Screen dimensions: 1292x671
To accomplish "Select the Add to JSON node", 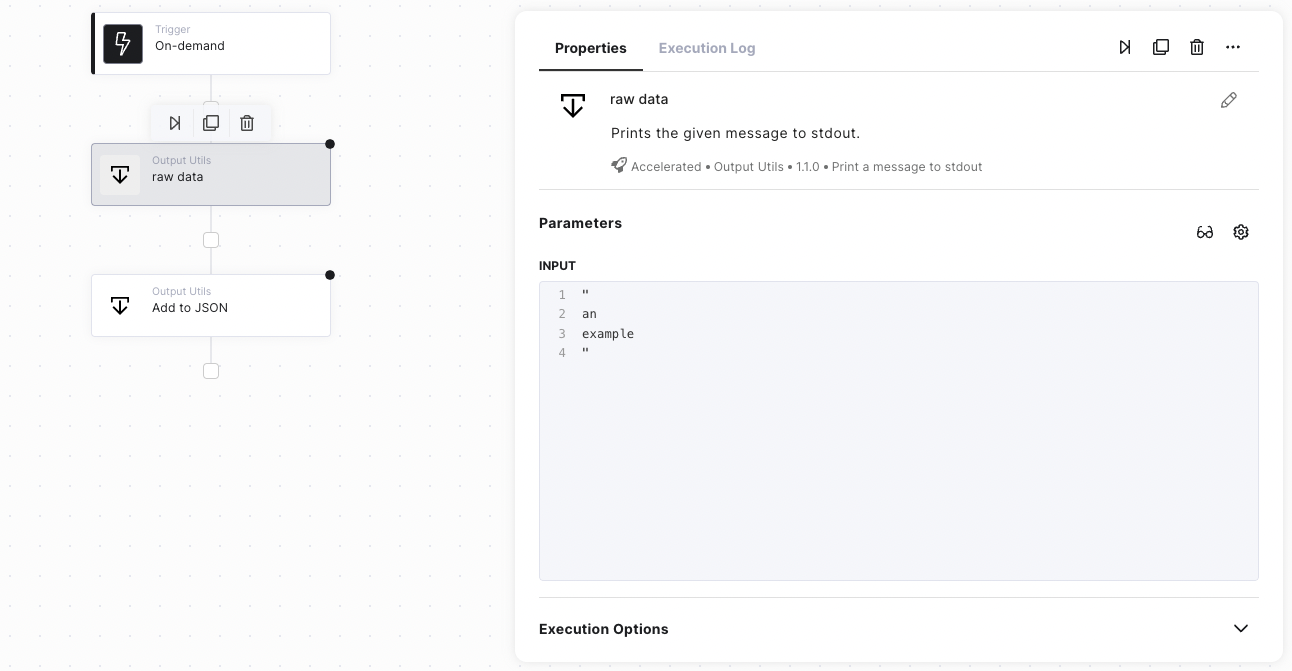I will click(211, 306).
